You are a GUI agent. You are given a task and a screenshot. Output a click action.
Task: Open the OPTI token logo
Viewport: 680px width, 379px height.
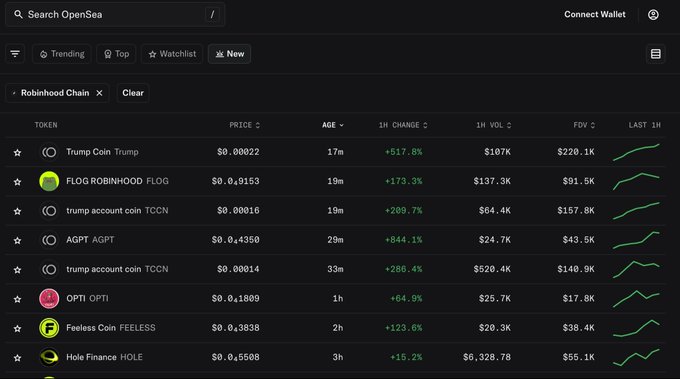coord(49,299)
